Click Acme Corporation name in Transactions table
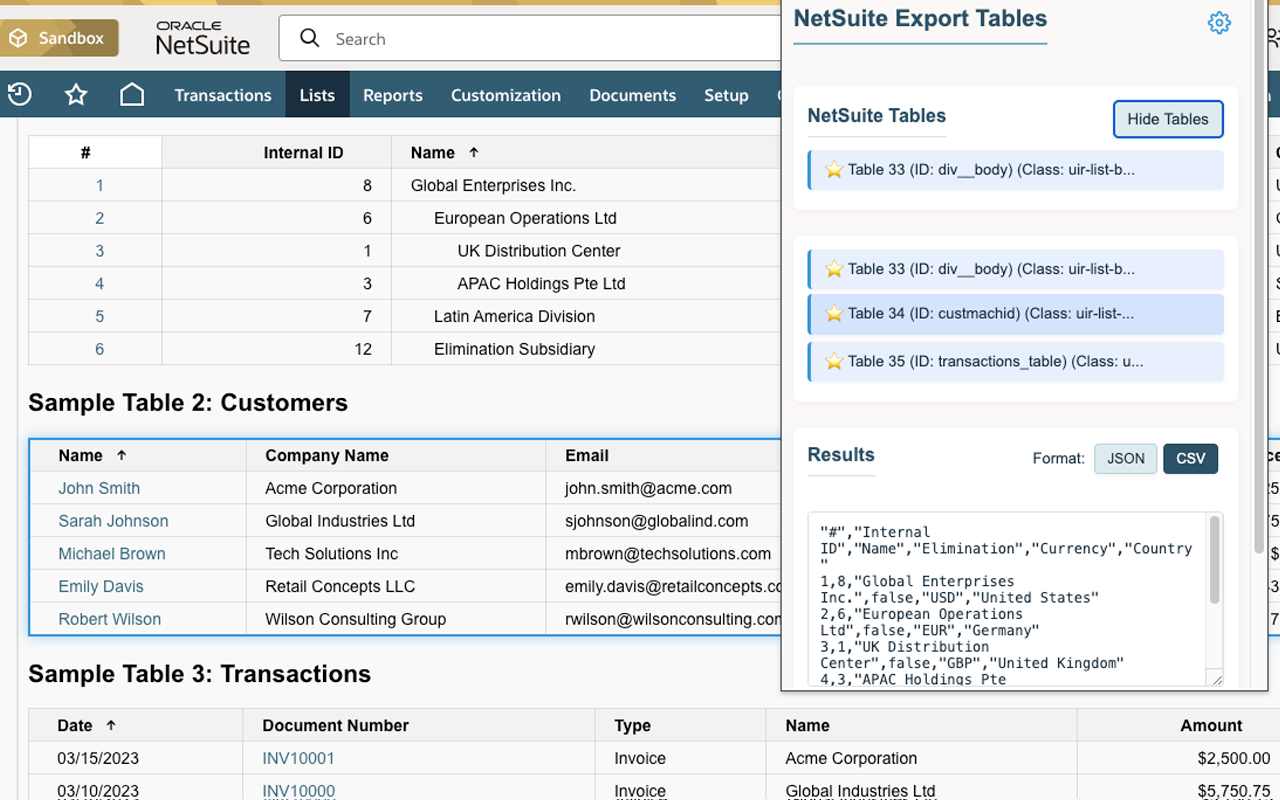 tap(851, 758)
